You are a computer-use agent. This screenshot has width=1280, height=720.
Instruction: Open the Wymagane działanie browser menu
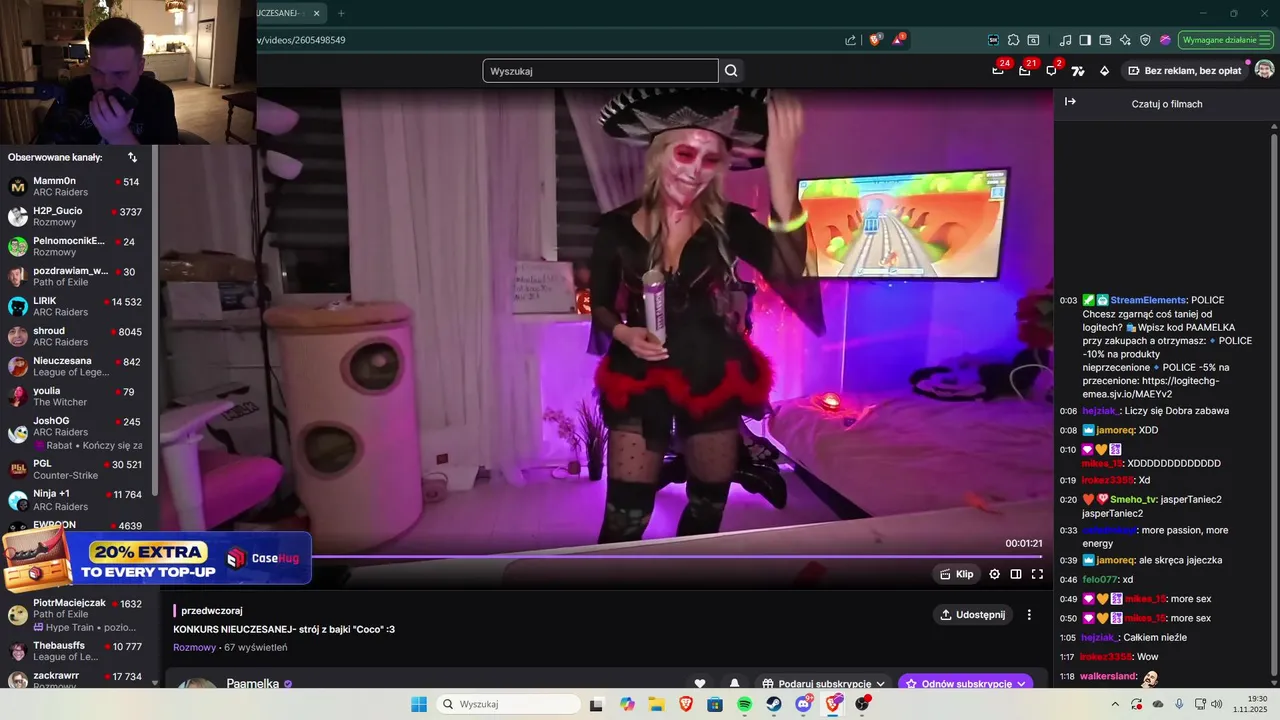click(x=1225, y=40)
